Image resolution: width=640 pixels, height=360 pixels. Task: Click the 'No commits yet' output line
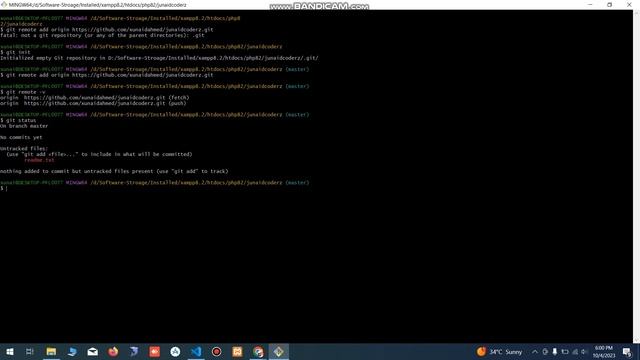[21, 138]
